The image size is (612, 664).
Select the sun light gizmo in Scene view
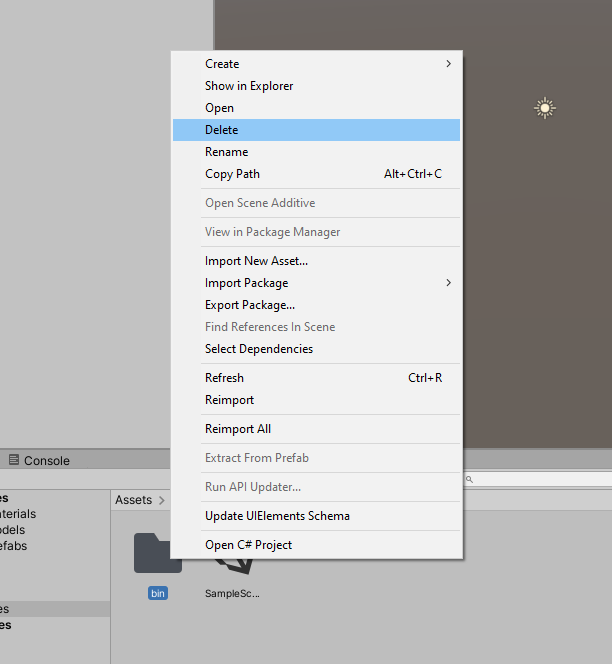pos(545,108)
